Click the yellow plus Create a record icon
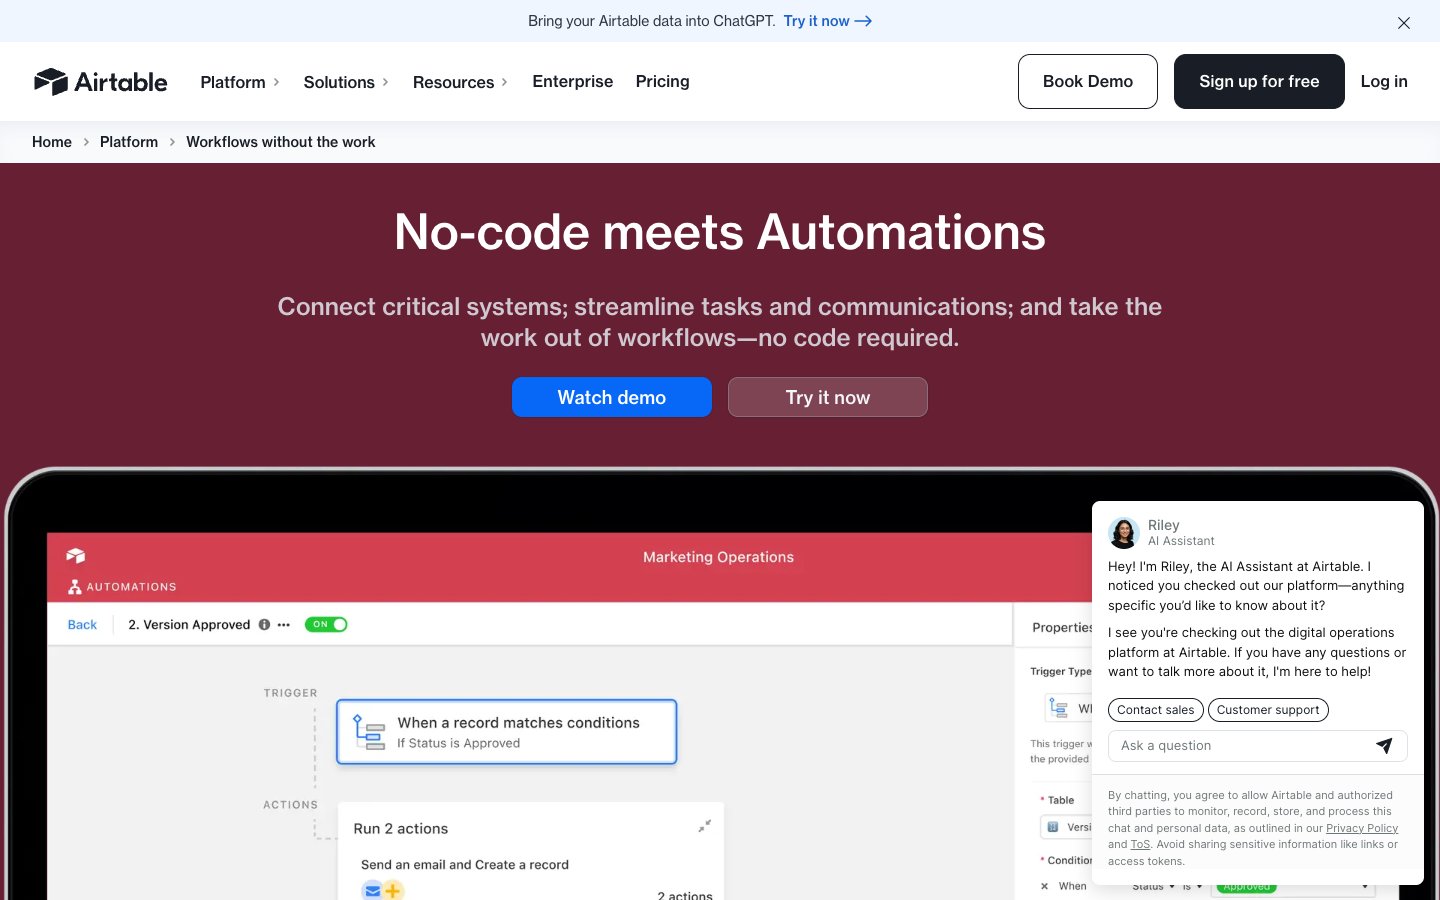This screenshot has width=1440, height=900. (392, 890)
